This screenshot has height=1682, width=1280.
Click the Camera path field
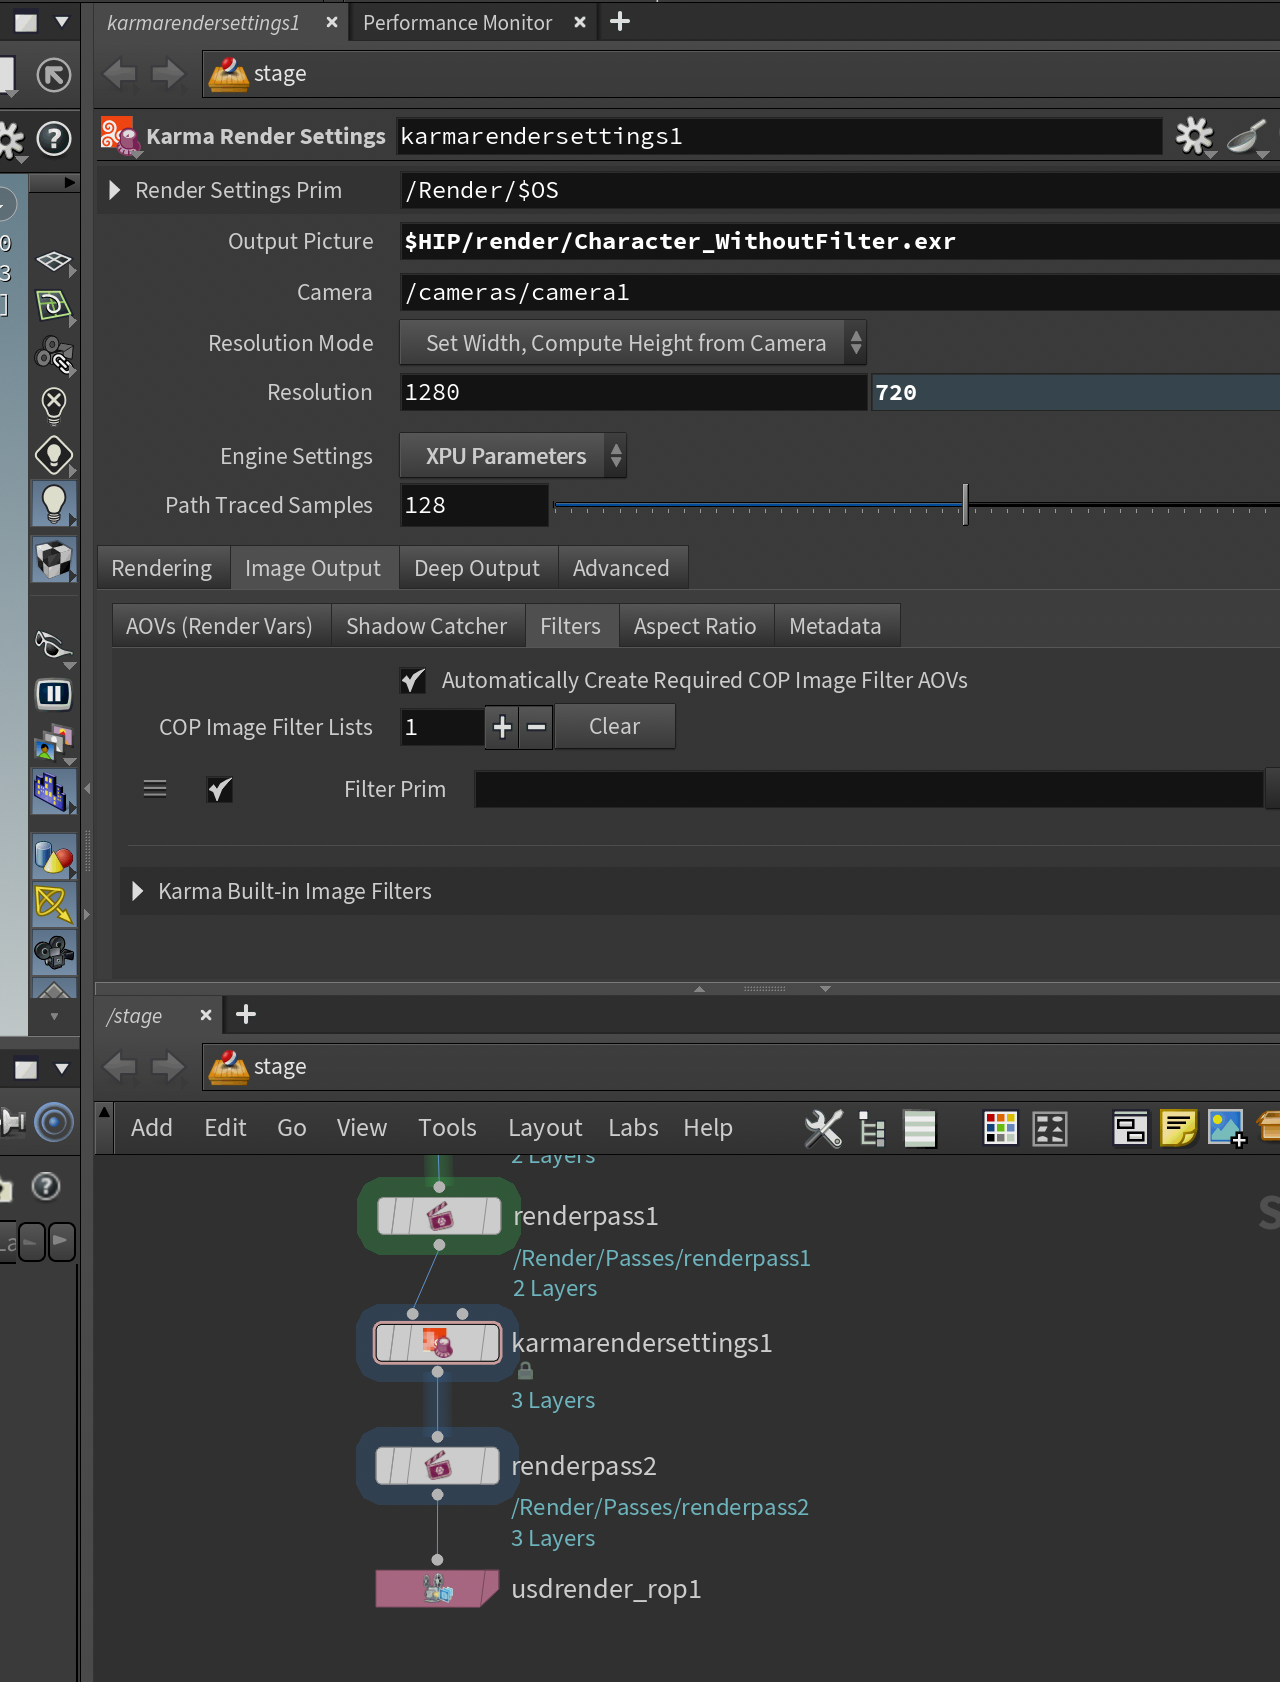pyautogui.click(x=840, y=292)
